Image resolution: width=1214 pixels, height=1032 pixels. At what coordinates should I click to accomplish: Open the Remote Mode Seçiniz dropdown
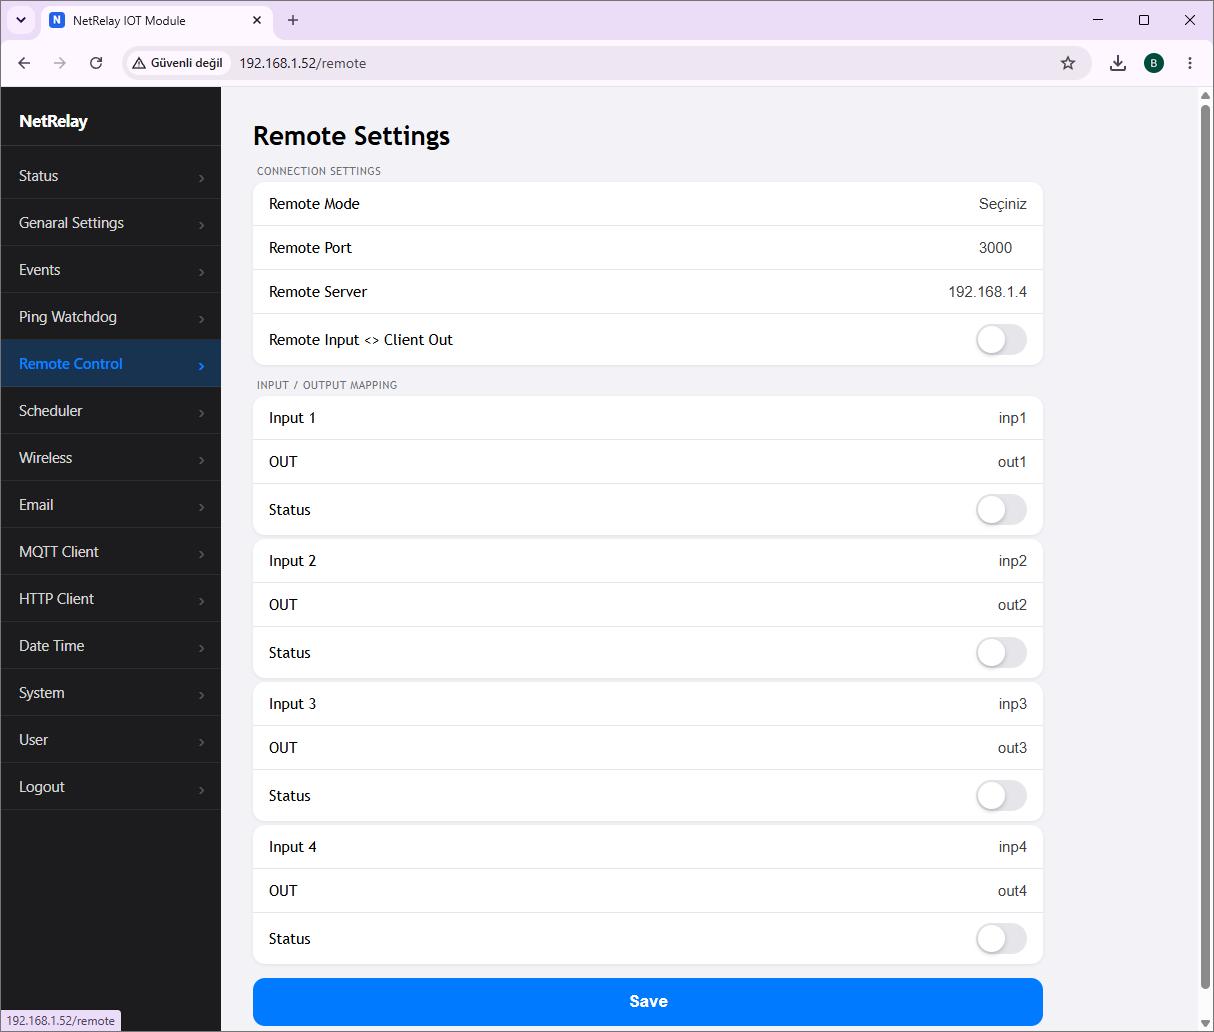[1002, 204]
